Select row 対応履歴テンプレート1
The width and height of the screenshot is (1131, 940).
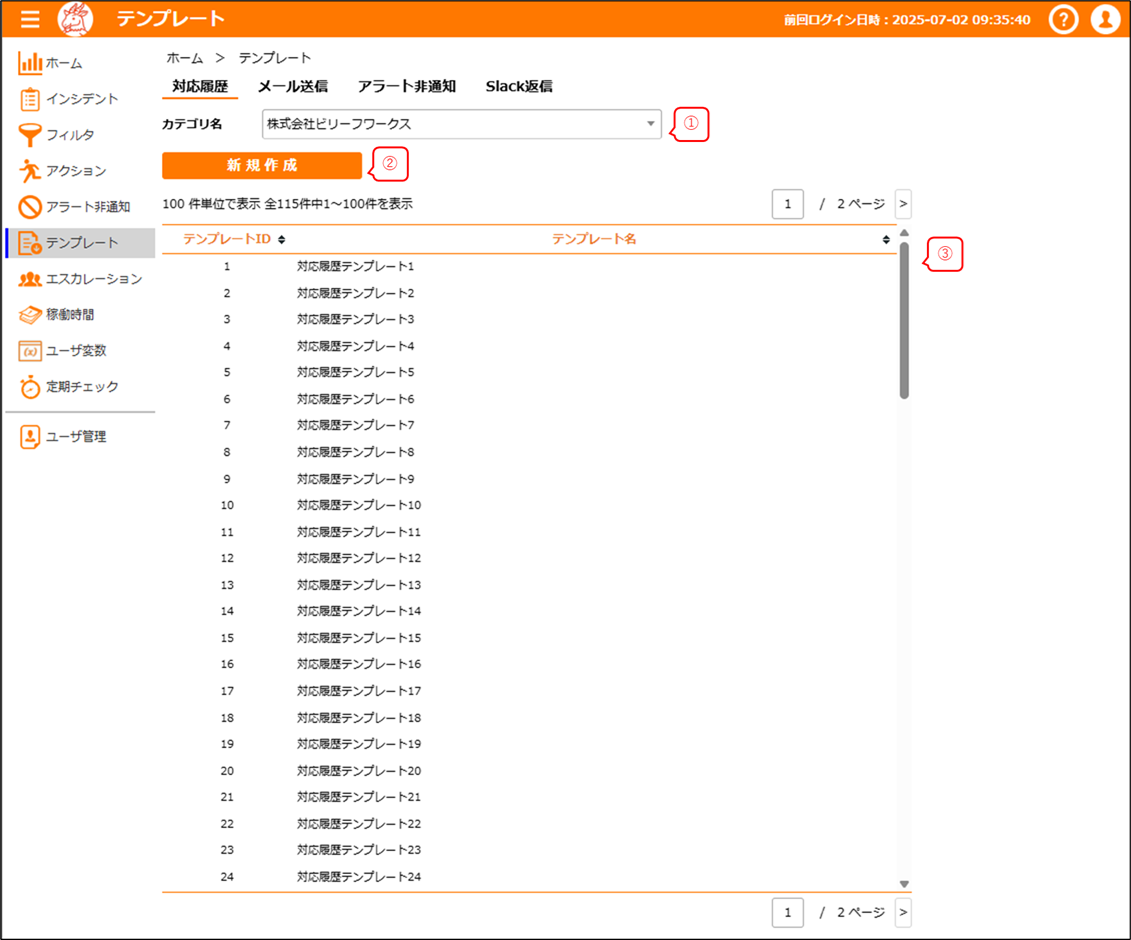pos(529,267)
